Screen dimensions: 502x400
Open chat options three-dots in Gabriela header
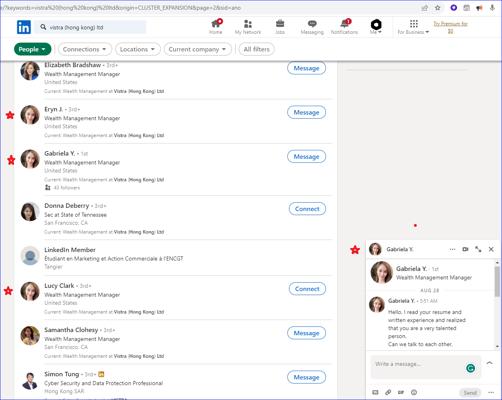click(452, 249)
